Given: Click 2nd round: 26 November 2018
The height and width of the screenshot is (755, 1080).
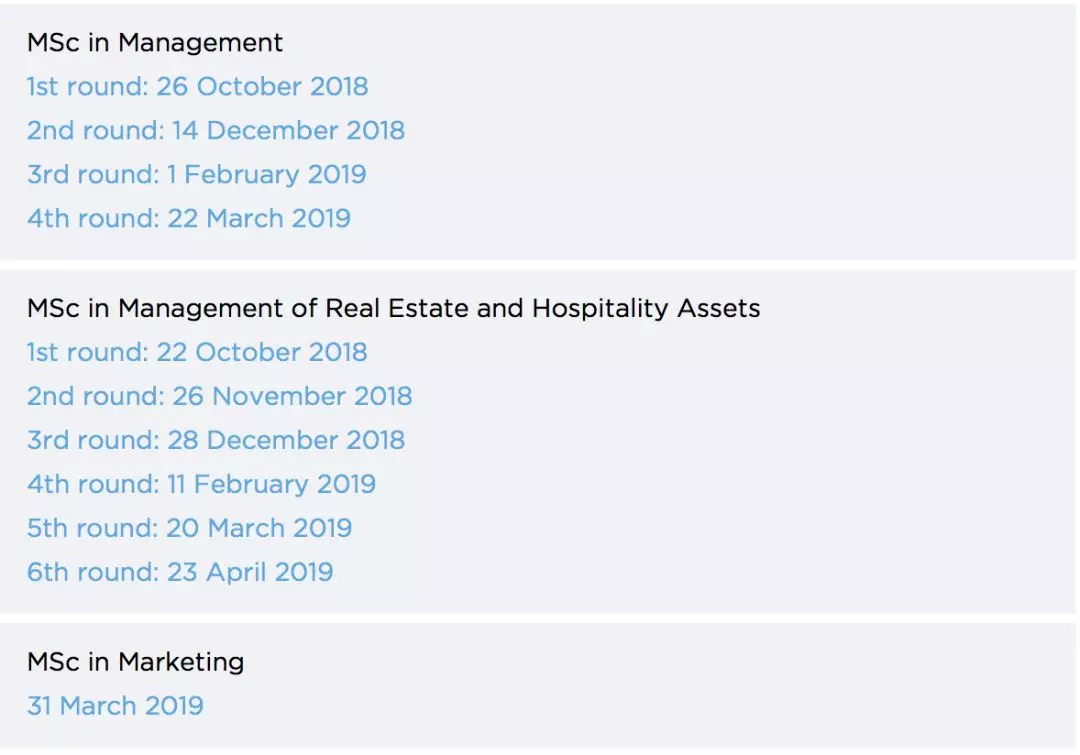Looking at the screenshot, I should coord(219,397).
